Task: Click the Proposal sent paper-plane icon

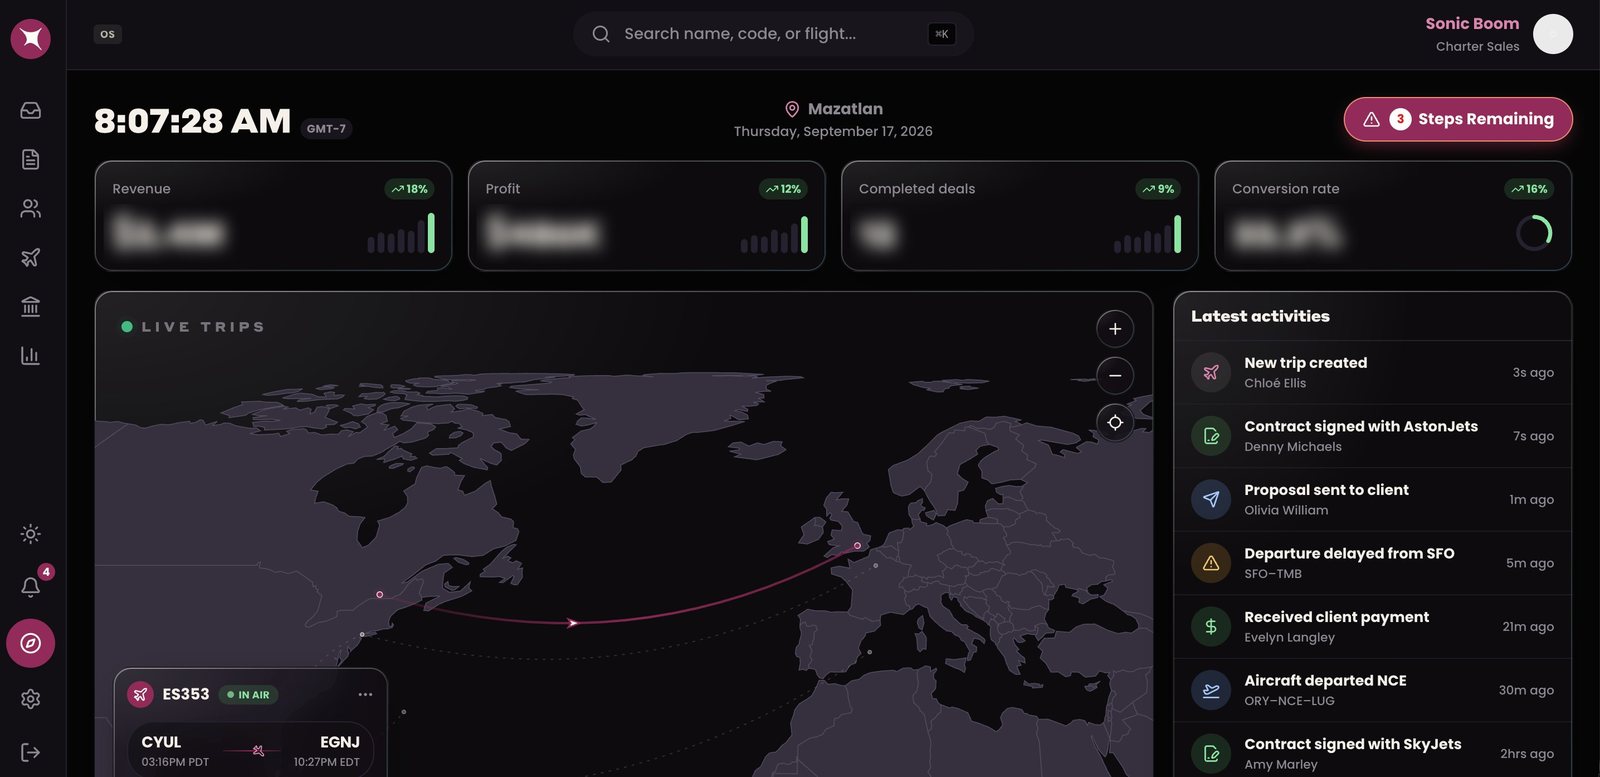Action: [1211, 499]
